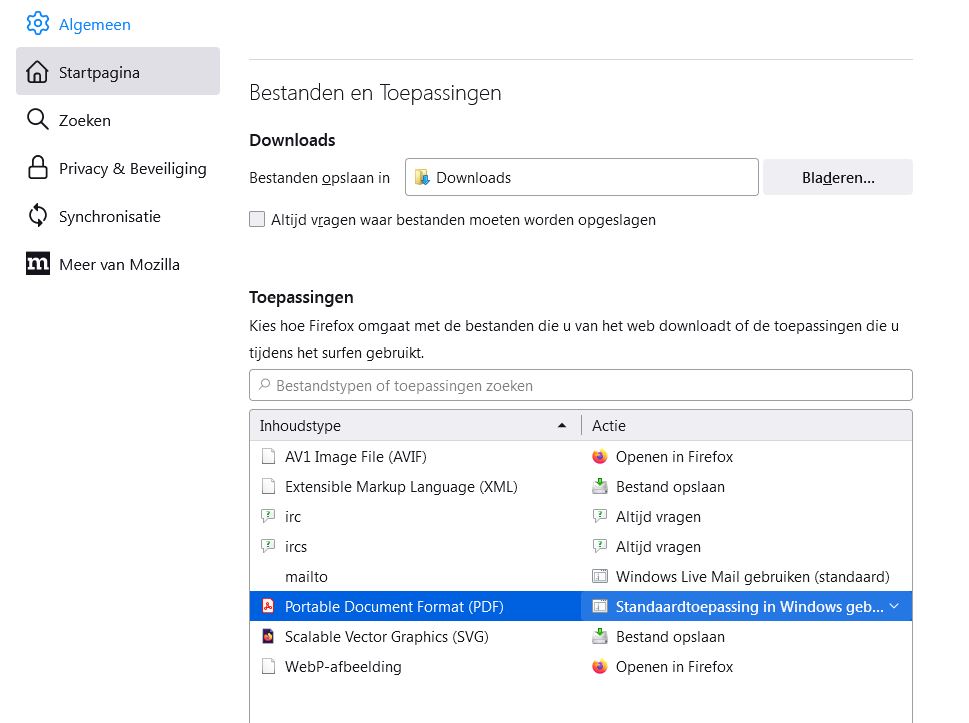Open the PDF action dropdown arrow
This screenshot has width=969, height=723.
click(894, 606)
